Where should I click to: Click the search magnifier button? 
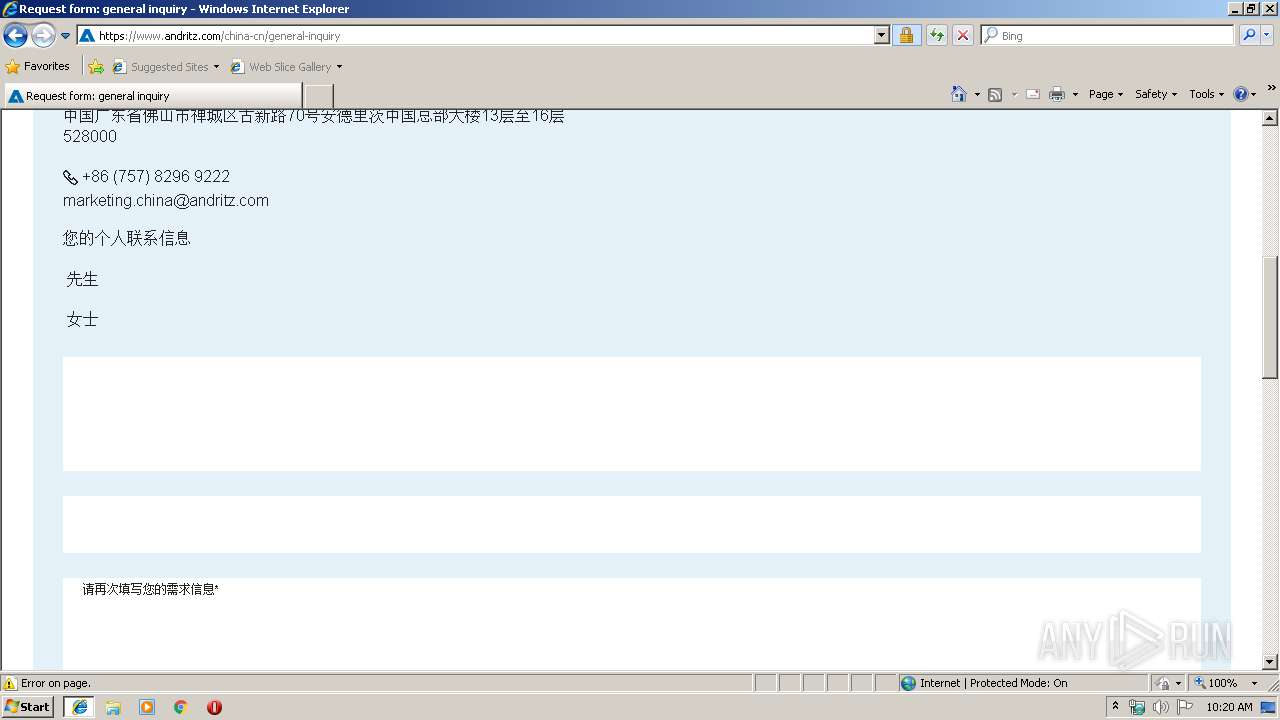coord(1249,35)
